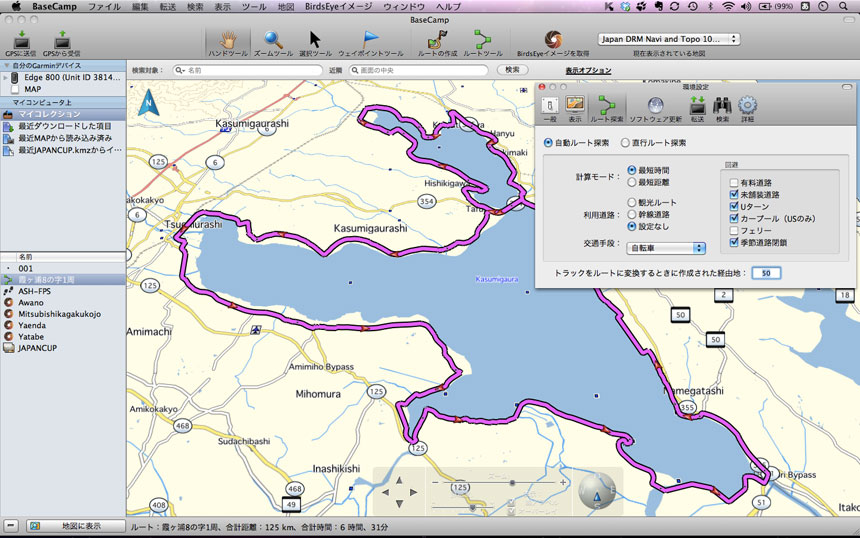Image resolution: width=860 pixels, height=538 pixels.
Task: Select the JAPANCUP item in list
Action: point(63,348)
